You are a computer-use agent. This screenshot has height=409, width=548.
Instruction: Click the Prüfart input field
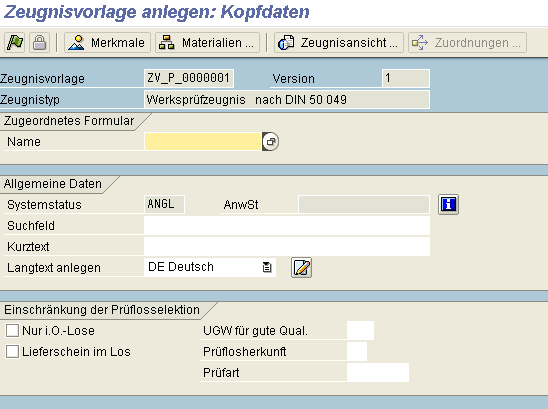(378, 372)
